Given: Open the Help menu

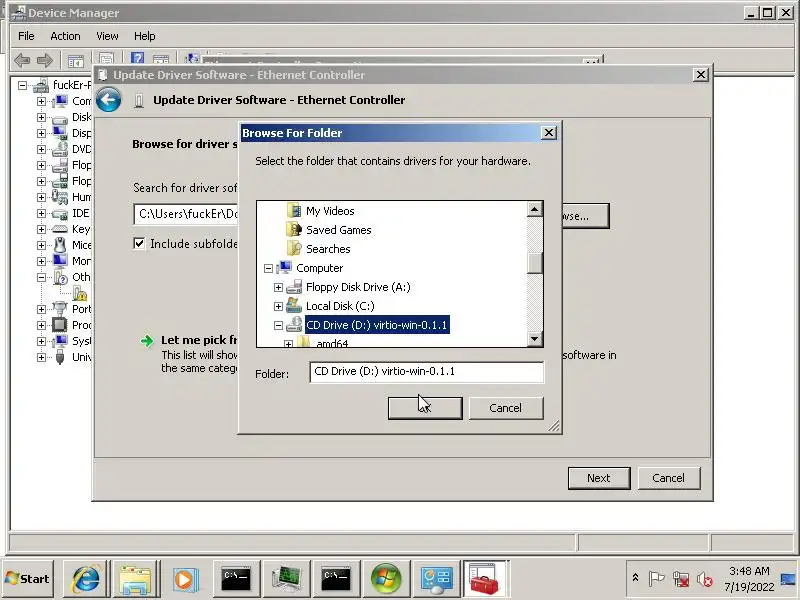Looking at the screenshot, I should tap(144, 36).
